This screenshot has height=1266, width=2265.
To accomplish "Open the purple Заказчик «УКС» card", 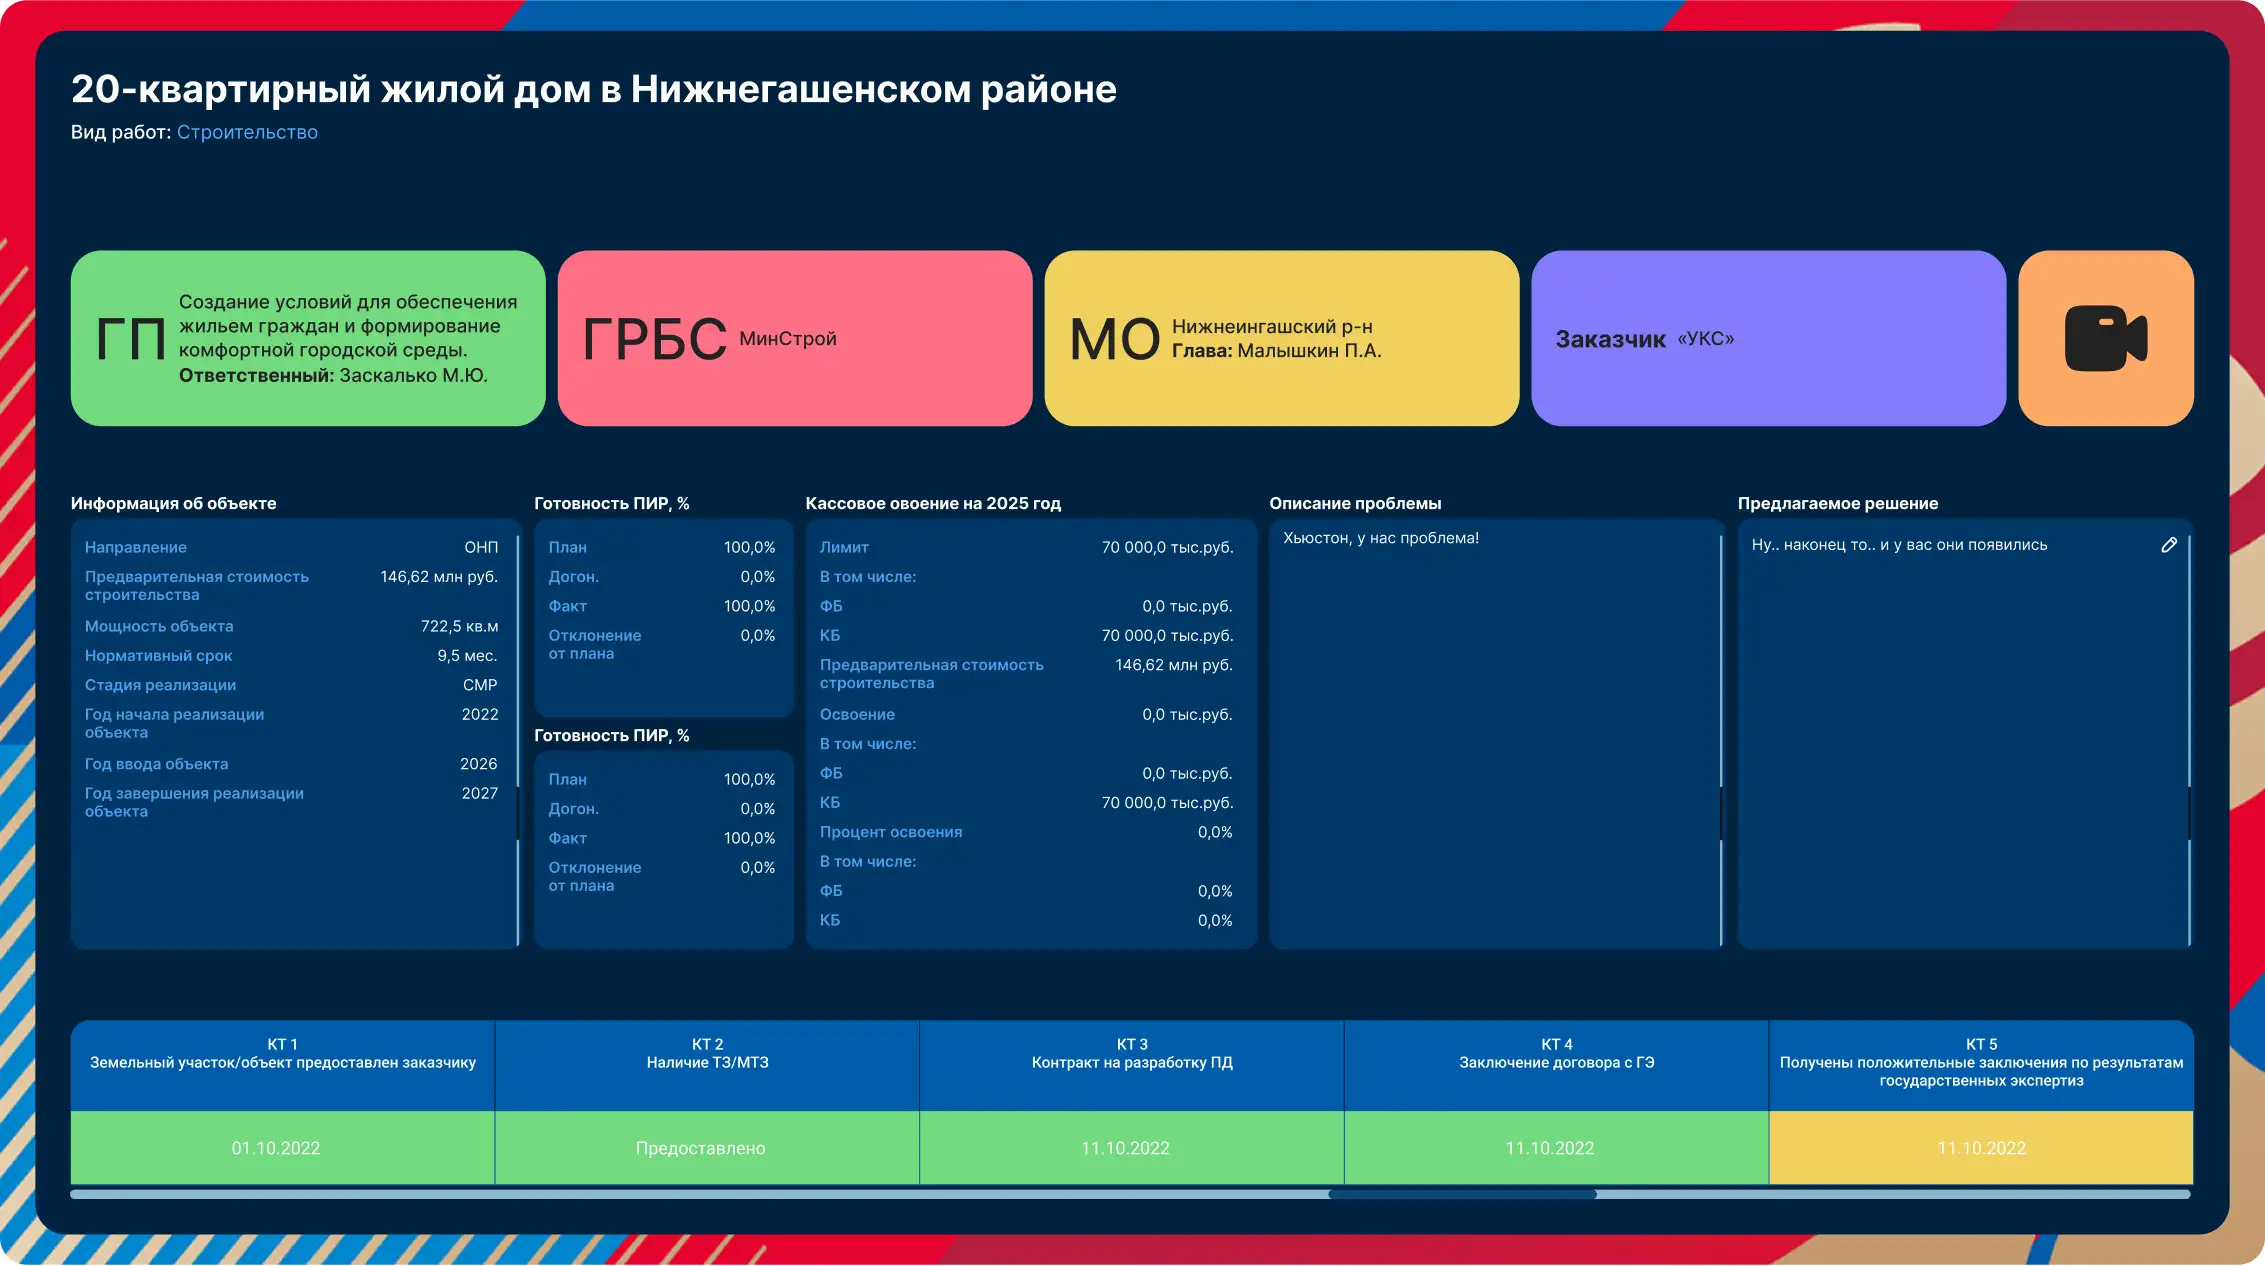I will 1768,340.
